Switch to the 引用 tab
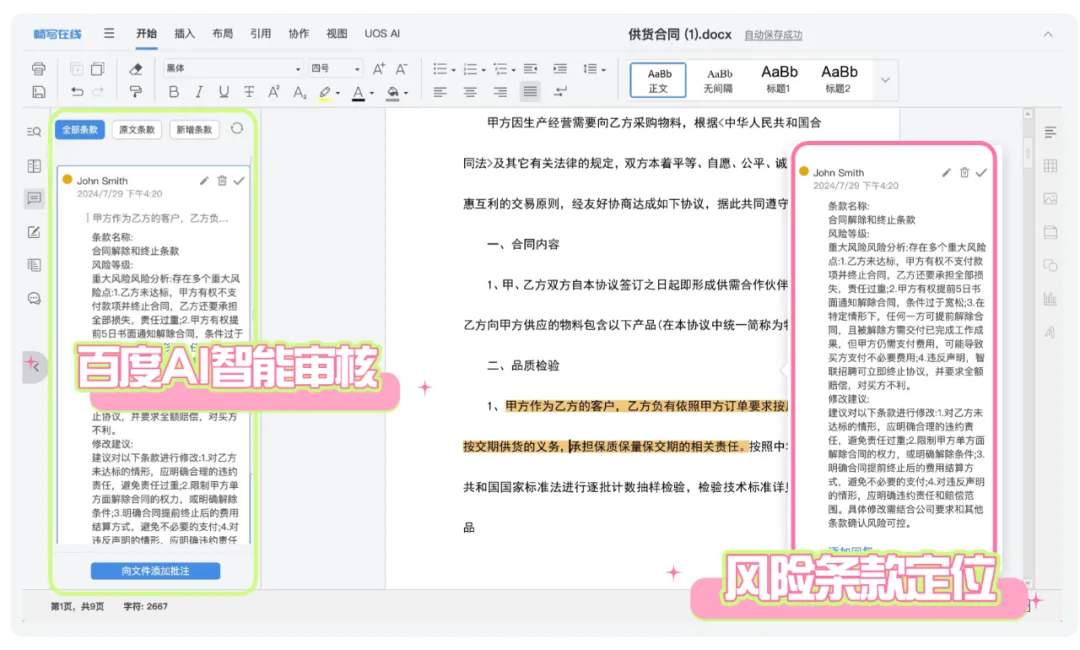The image size is (1080, 650). tap(260, 33)
